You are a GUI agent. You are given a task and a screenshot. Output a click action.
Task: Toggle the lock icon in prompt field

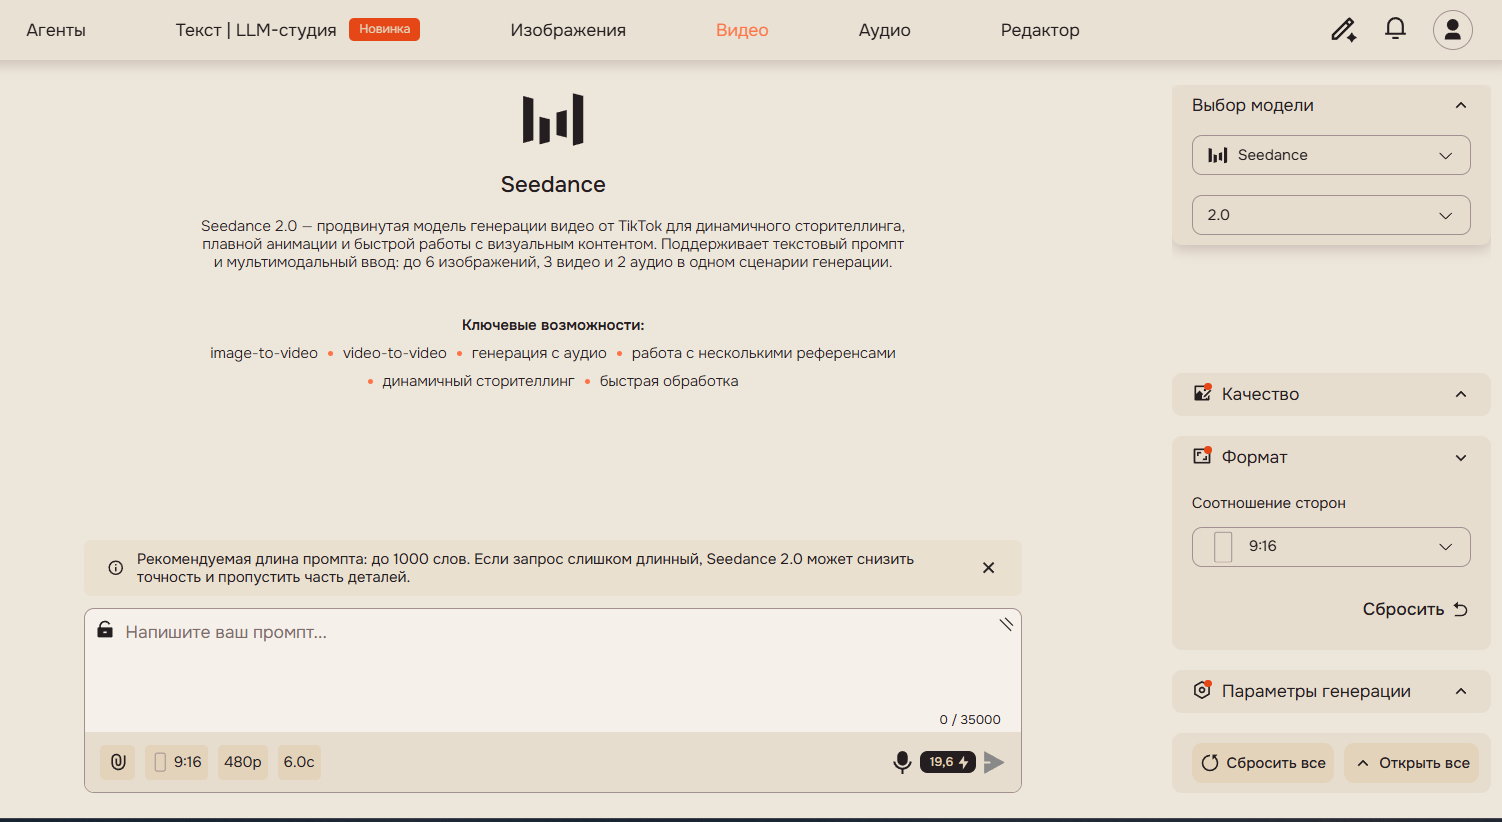click(x=105, y=630)
